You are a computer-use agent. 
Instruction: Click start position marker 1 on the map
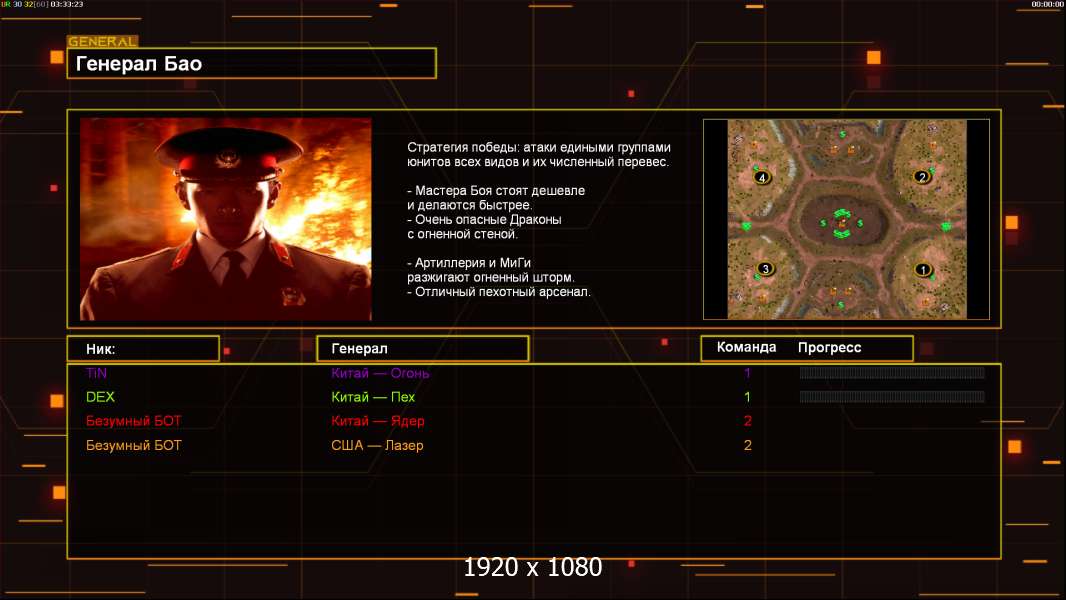click(923, 270)
